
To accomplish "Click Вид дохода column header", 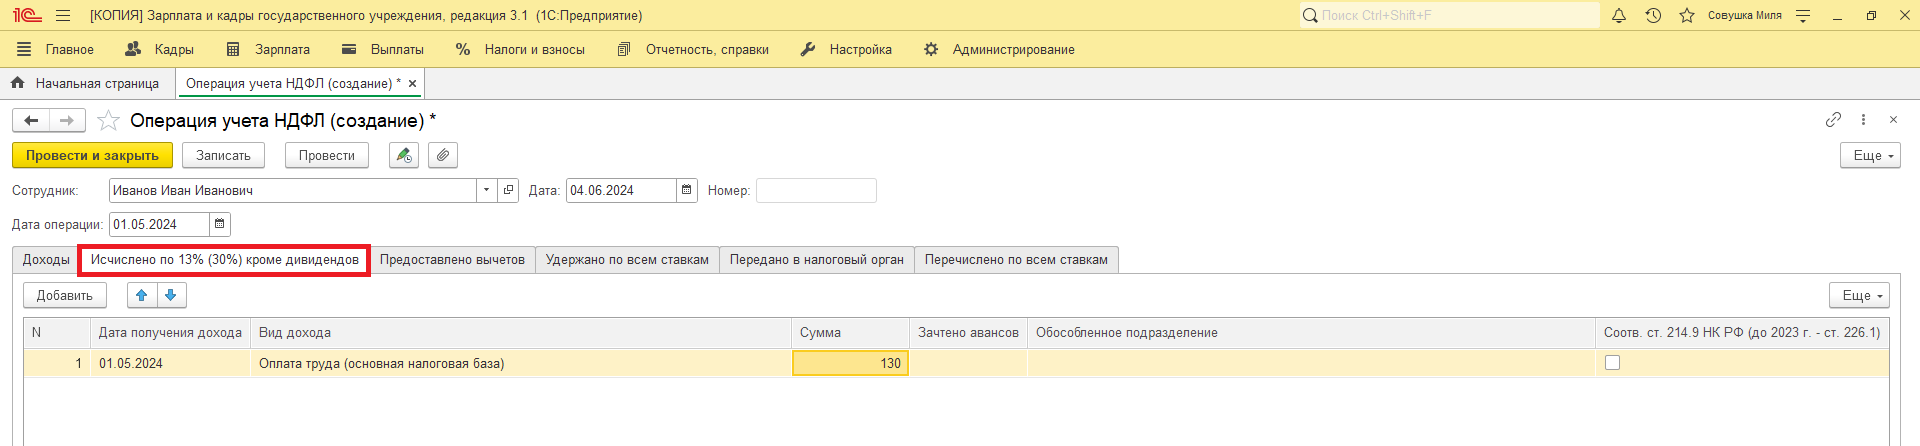I will click(521, 333).
